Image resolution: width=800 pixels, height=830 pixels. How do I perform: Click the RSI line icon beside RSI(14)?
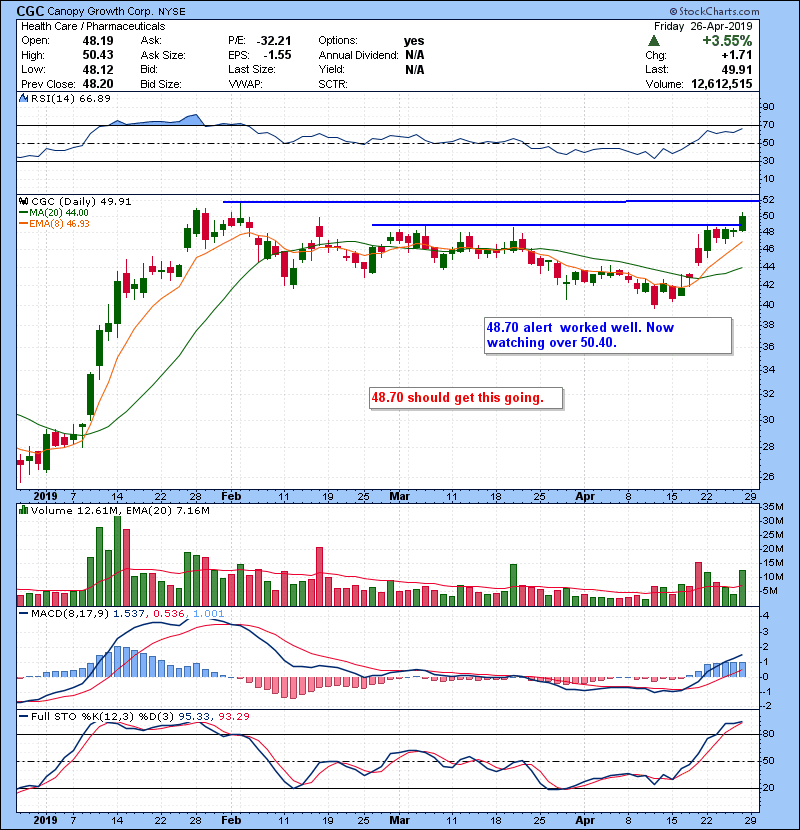tap(23, 98)
